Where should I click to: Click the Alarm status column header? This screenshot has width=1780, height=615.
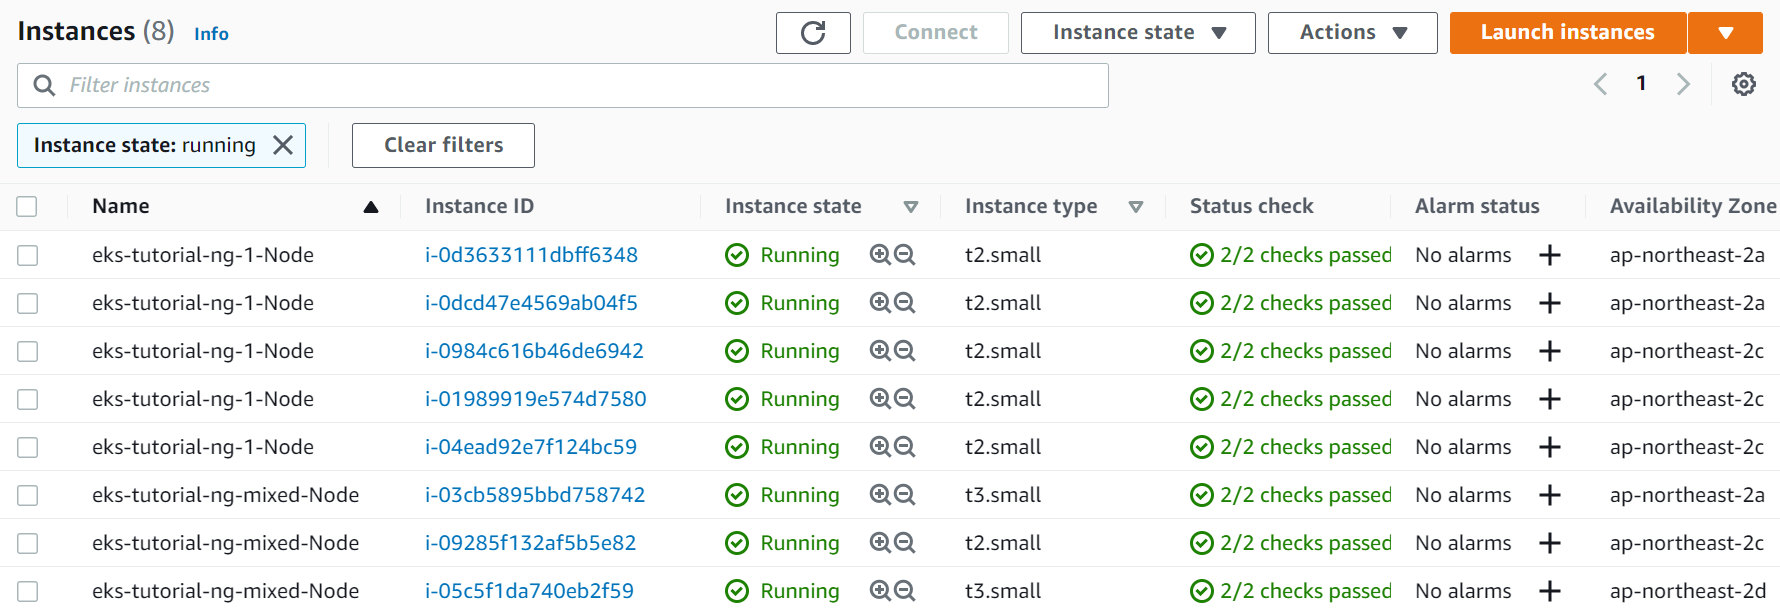(x=1477, y=206)
